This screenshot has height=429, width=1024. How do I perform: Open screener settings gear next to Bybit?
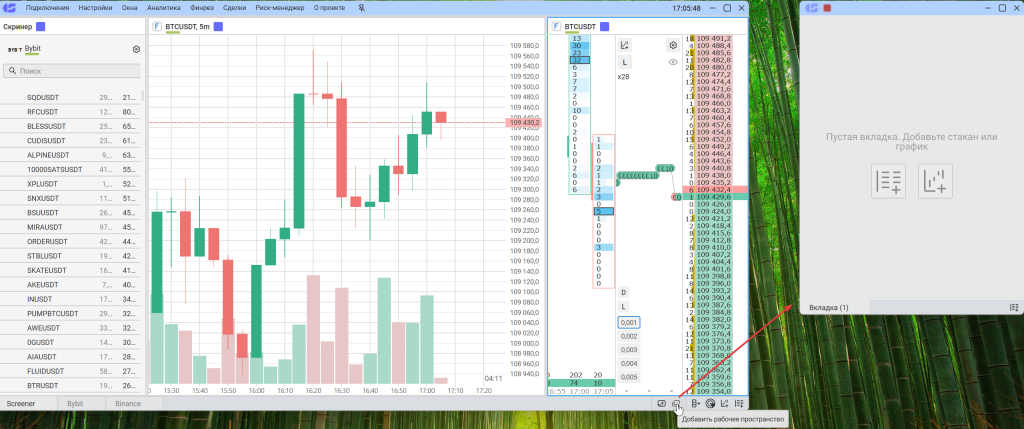[136, 49]
